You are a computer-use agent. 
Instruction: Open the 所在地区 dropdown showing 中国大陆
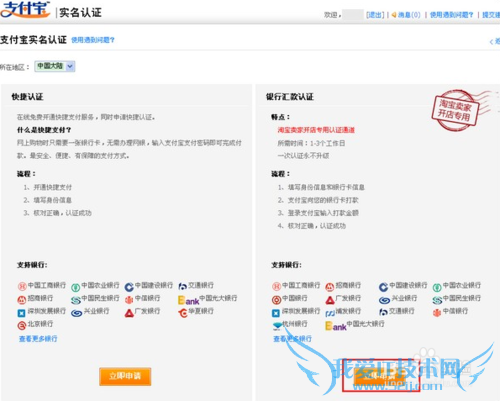click(55, 66)
